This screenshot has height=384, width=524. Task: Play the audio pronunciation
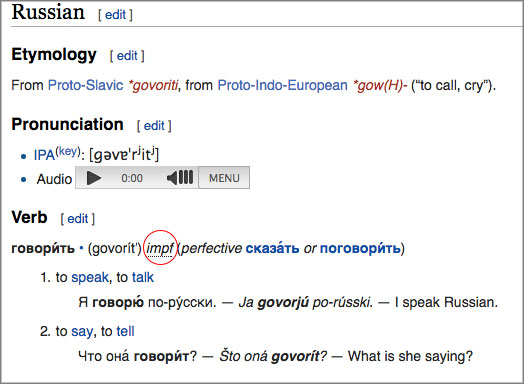tap(94, 178)
